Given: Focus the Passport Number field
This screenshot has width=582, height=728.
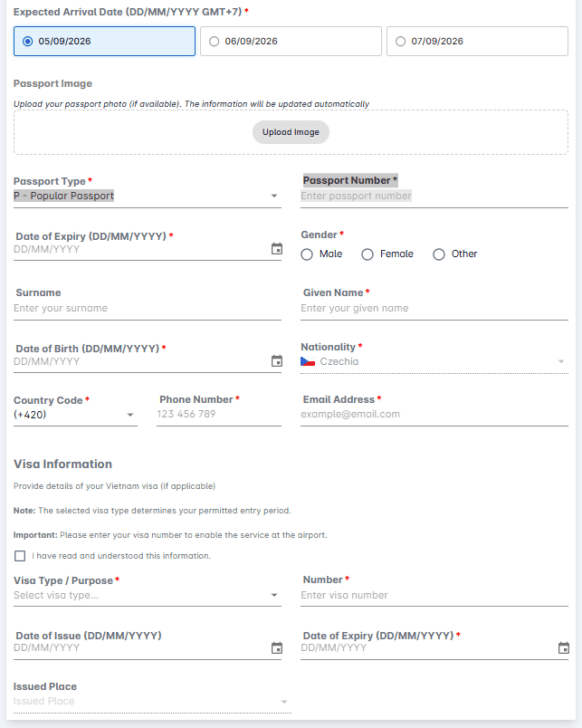Looking at the screenshot, I should 434,196.
